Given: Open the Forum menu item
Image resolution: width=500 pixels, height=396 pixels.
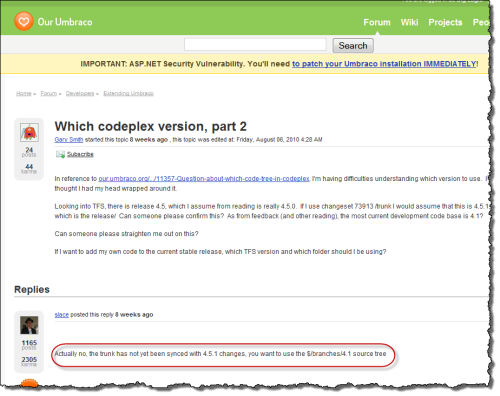Looking at the screenshot, I should tap(377, 22).
